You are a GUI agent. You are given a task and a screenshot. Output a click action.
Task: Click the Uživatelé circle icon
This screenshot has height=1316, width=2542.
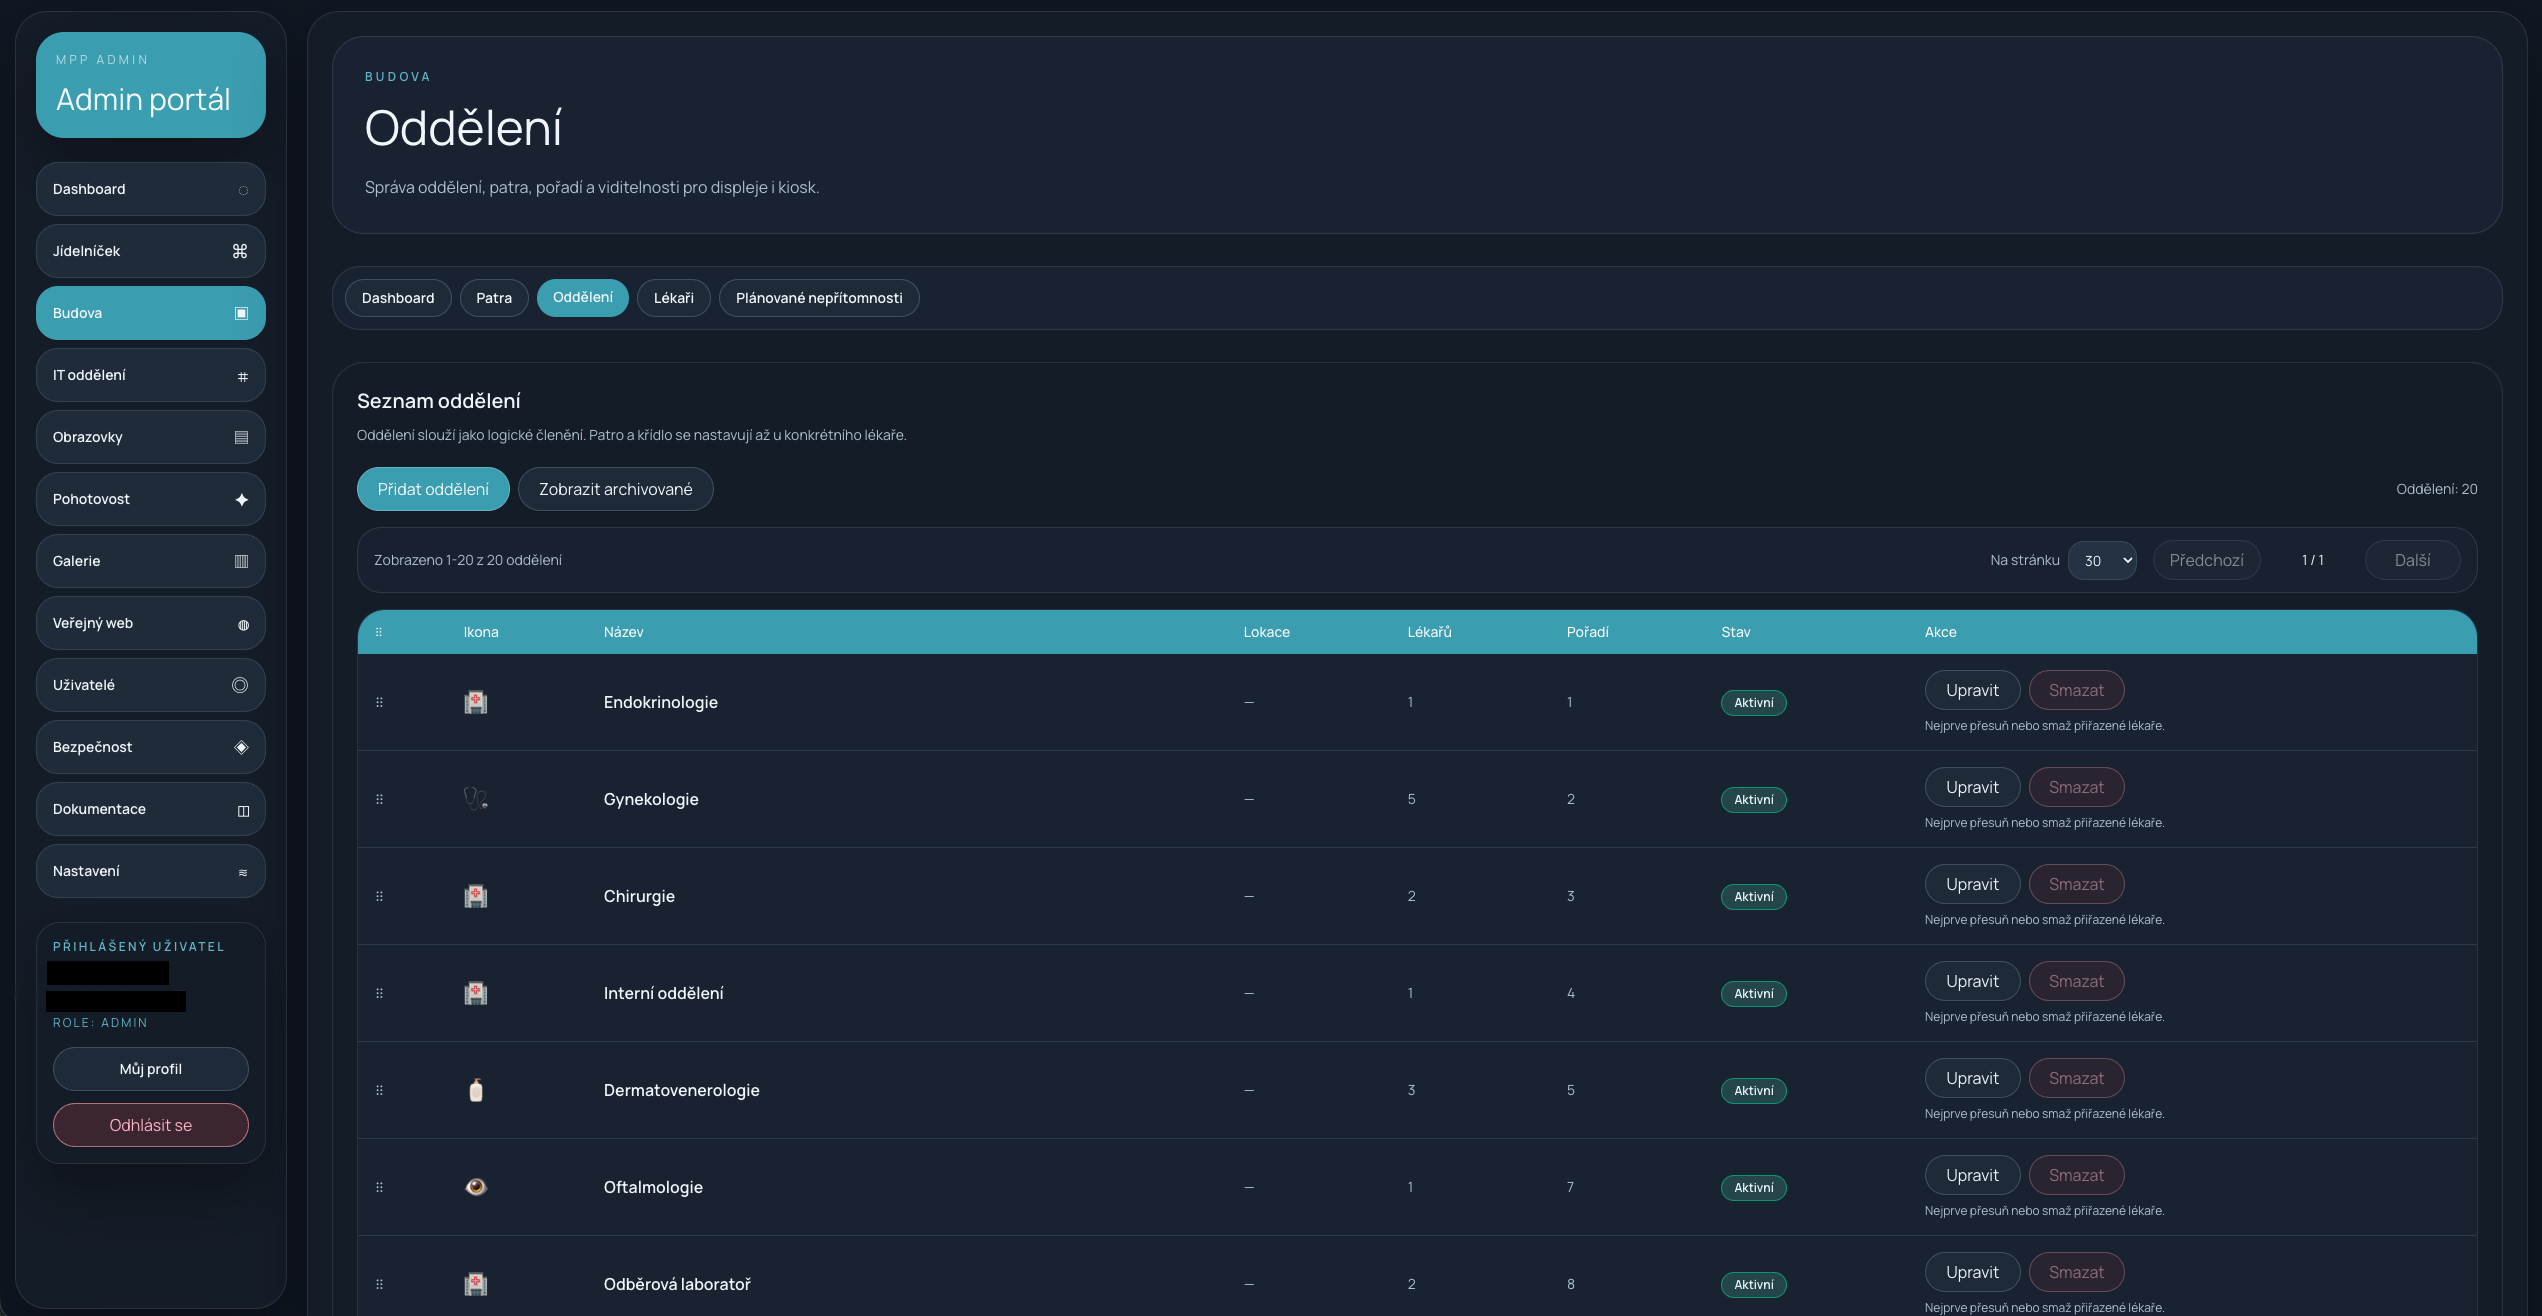[240, 685]
